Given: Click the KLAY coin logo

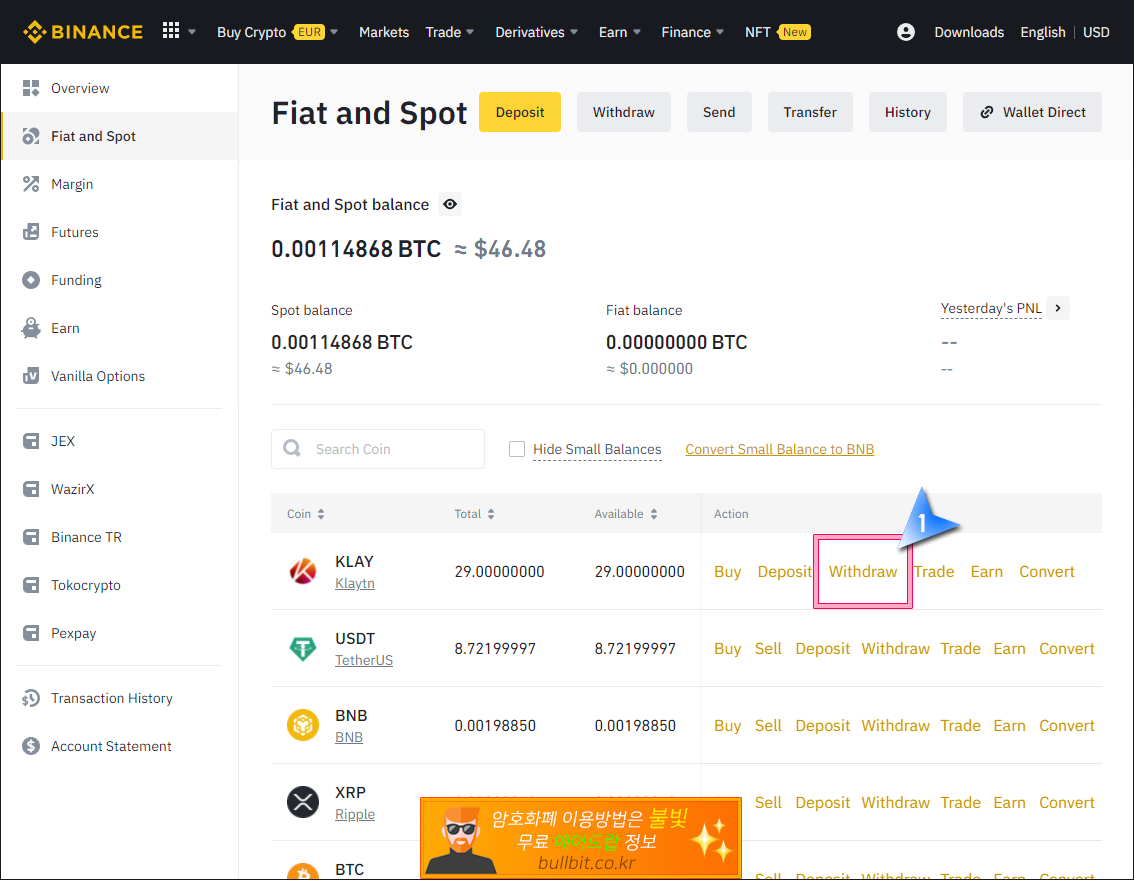Looking at the screenshot, I should click(x=303, y=571).
